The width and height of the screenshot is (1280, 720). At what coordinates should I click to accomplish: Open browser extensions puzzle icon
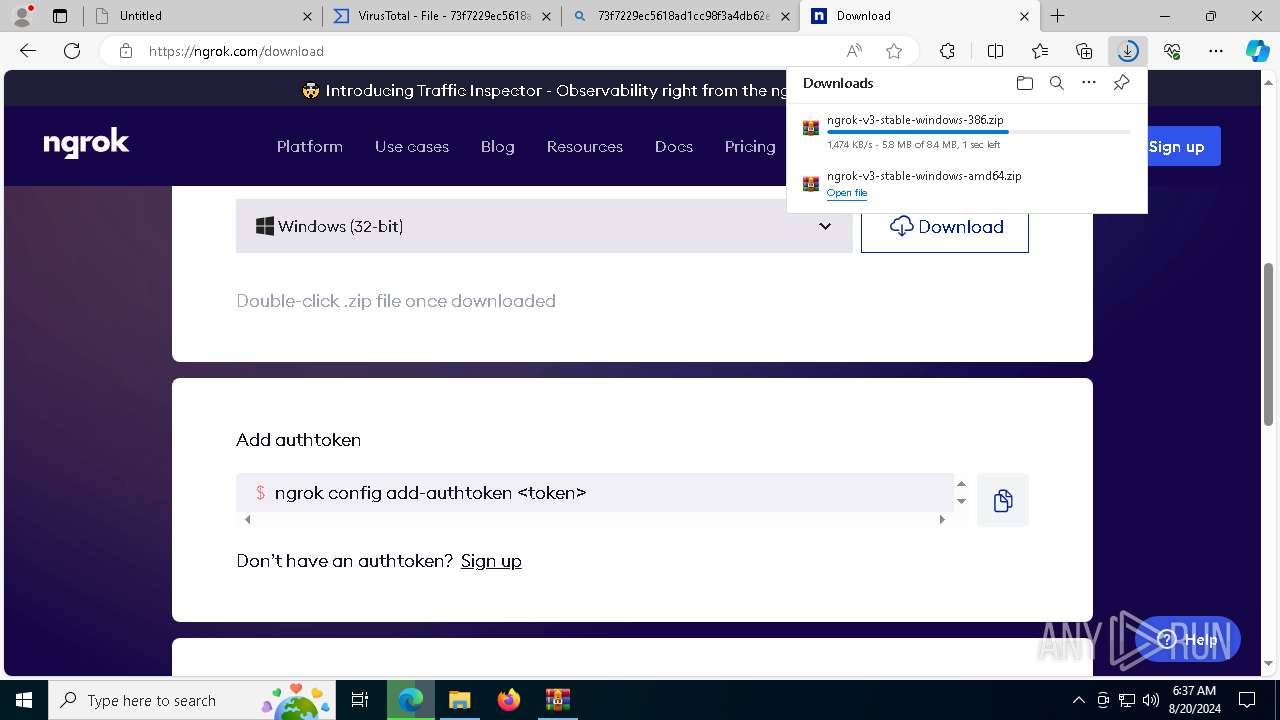pos(947,51)
